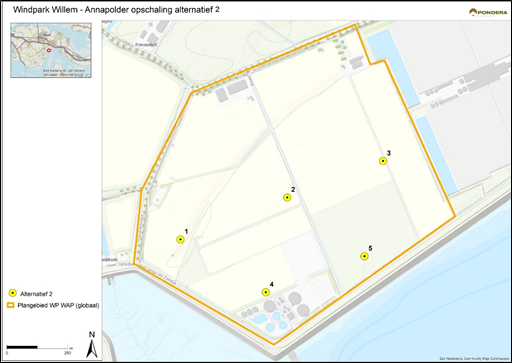This screenshot has height=363, width=512.
Task: Click wind turbine marker 2
Action: coord(287,198)
